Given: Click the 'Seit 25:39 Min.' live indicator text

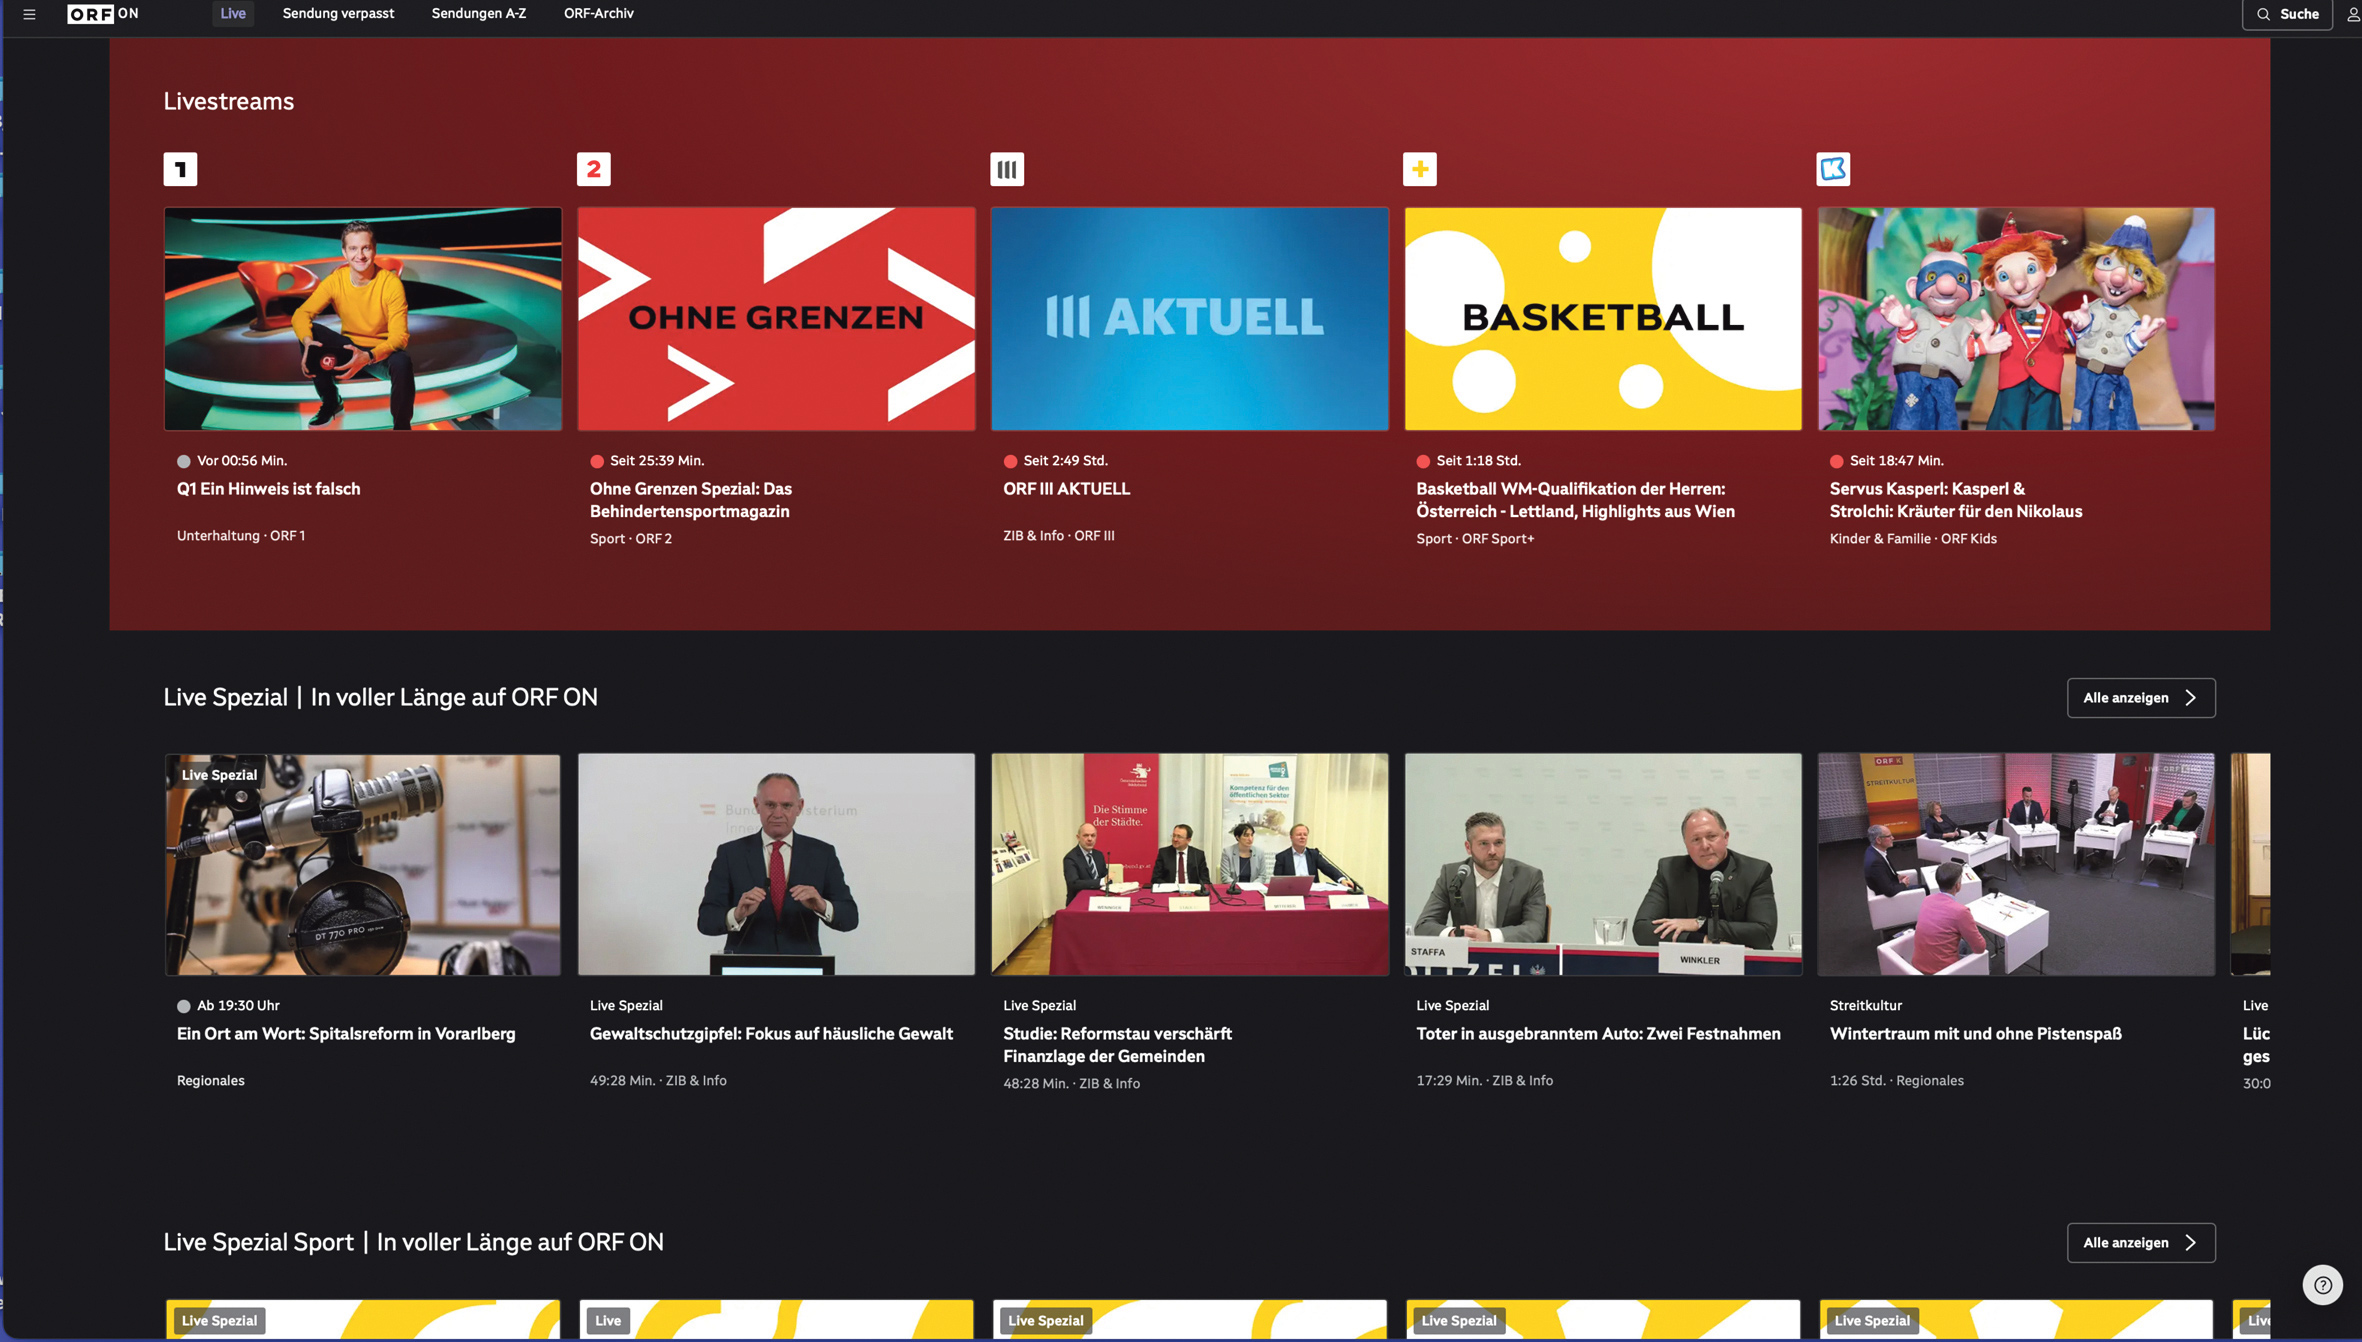Looking at the screenshot, I should (x=657, y=461).
